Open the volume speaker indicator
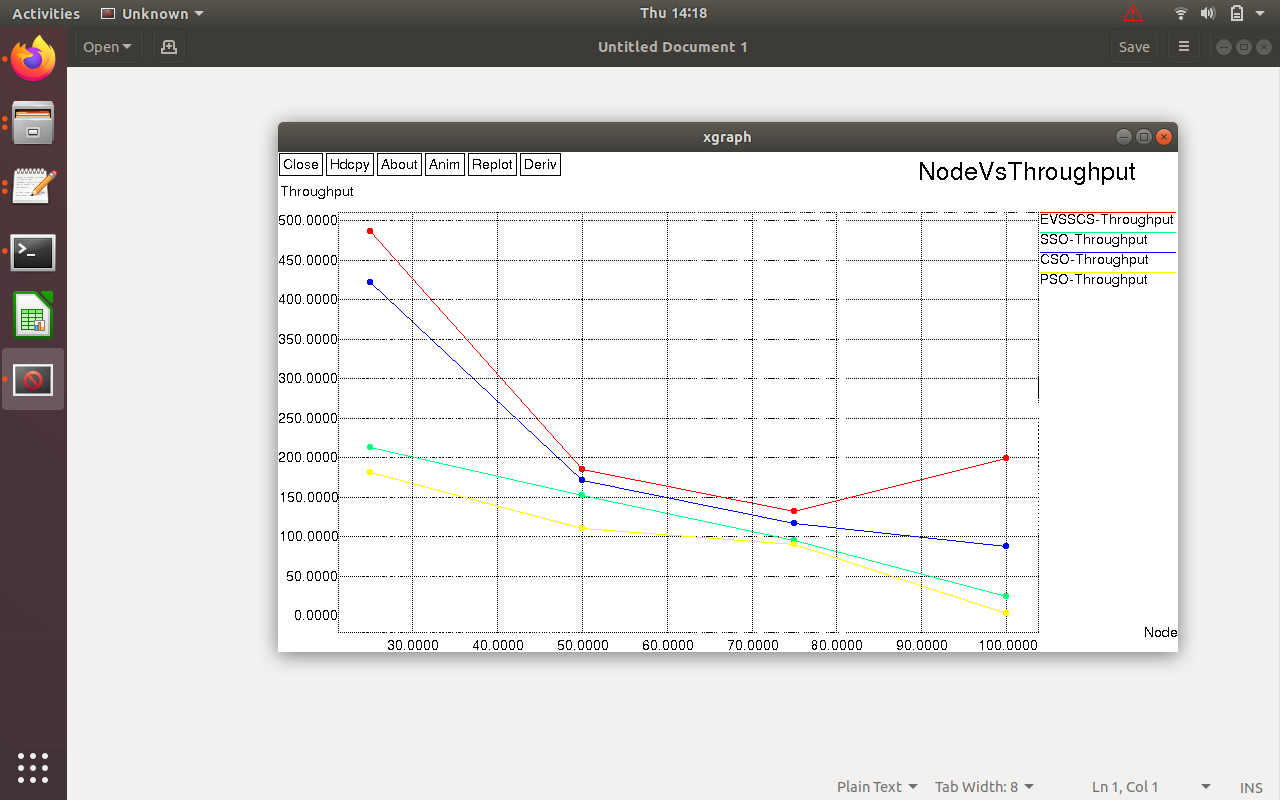Image resolution: width=1280 pixels, height=800 pixels. pyautogui.click(x=1208, y=13)
